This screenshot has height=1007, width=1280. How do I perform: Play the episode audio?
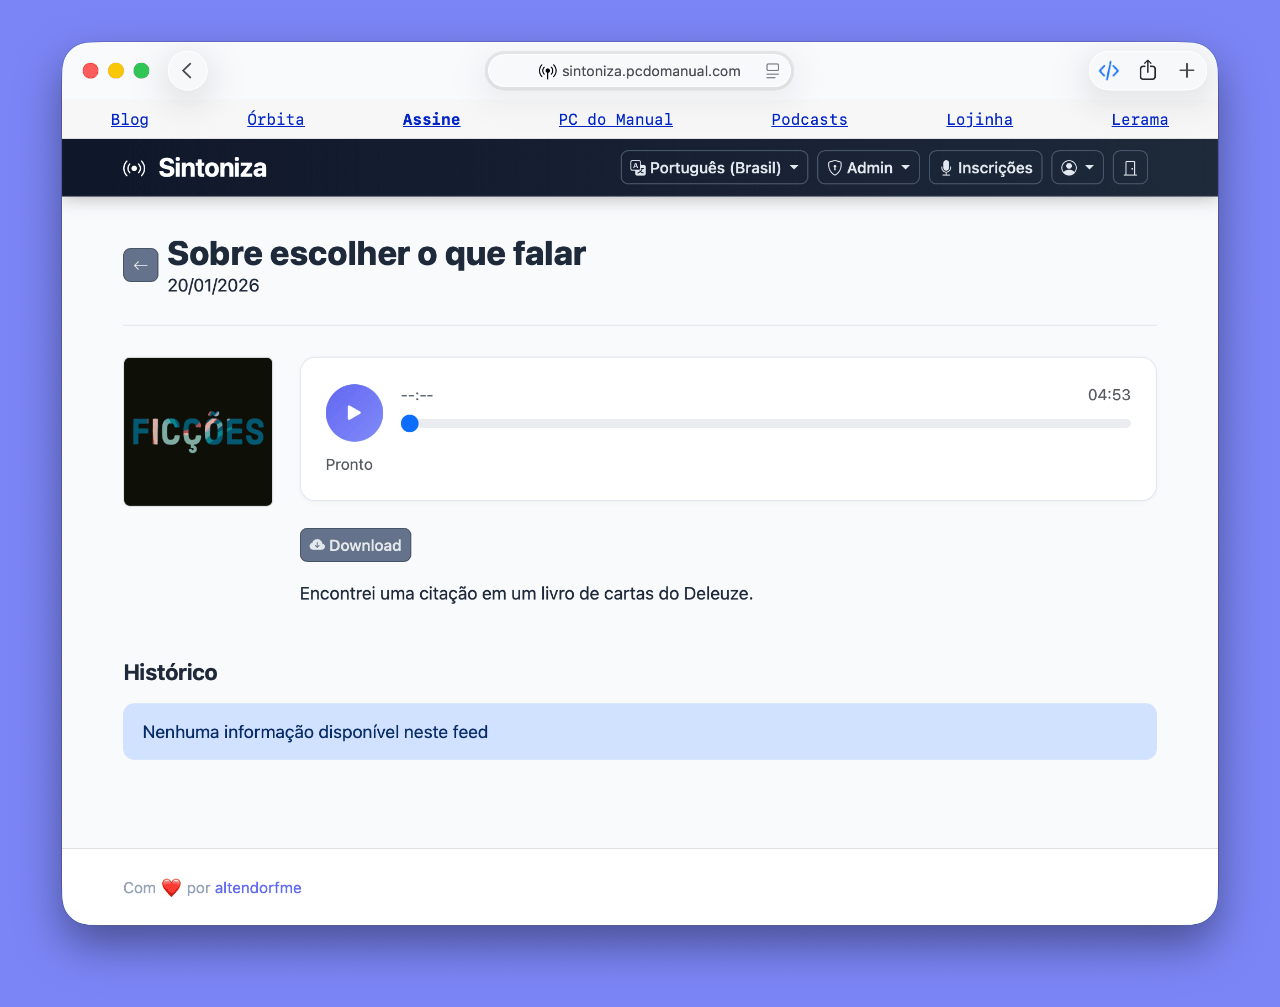[354, 413]
